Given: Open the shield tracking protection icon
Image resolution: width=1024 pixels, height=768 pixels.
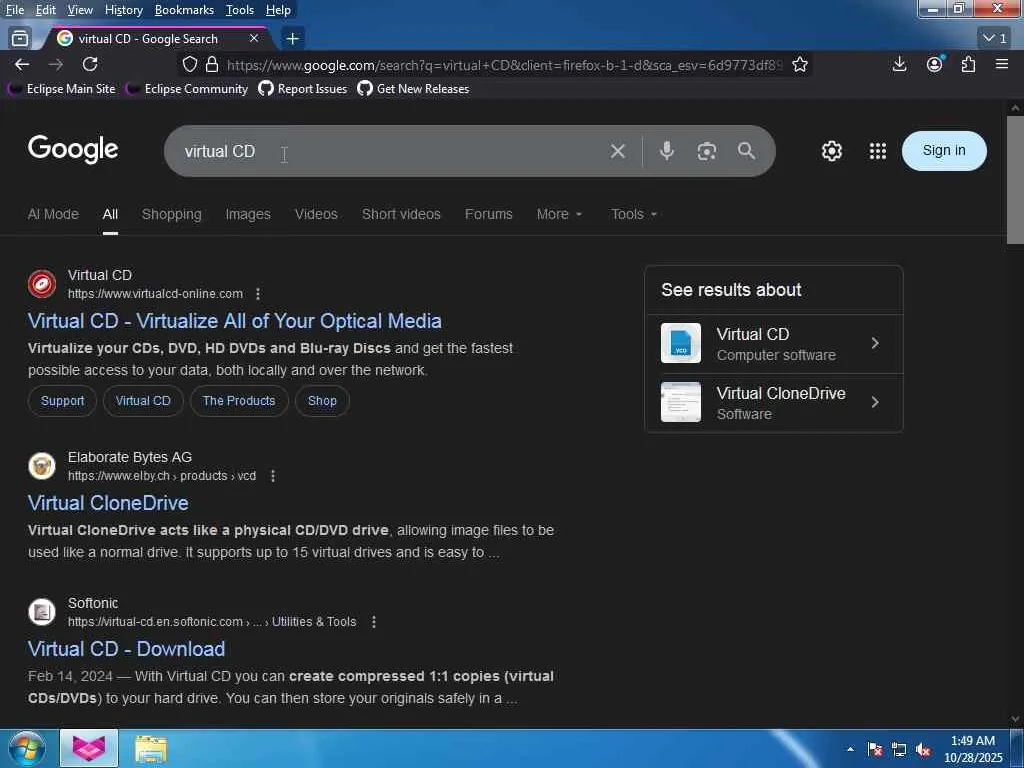Looking at the screenshot, I should coord(189,64).
